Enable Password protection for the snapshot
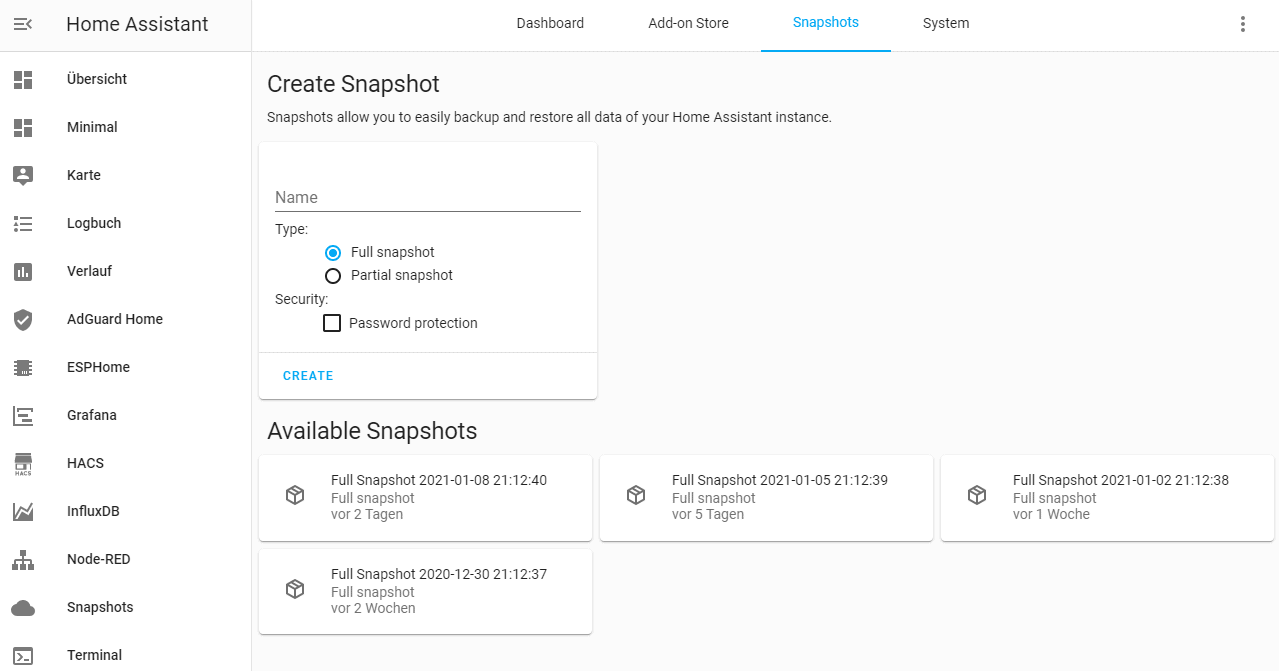 [332, 323]
